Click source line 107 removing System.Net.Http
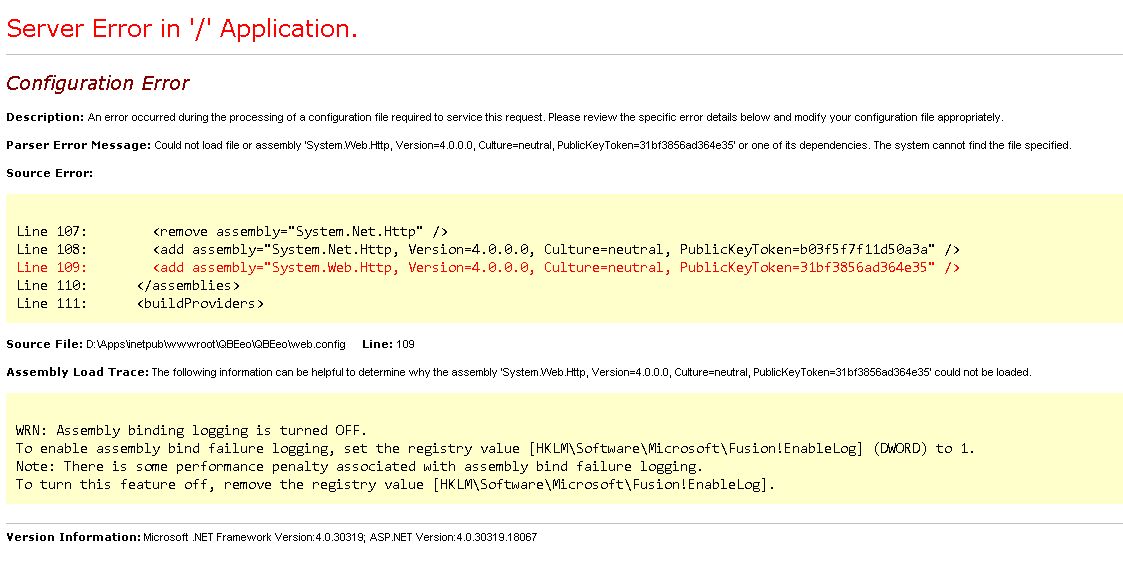1123x575 pixels. pos(232,231)
